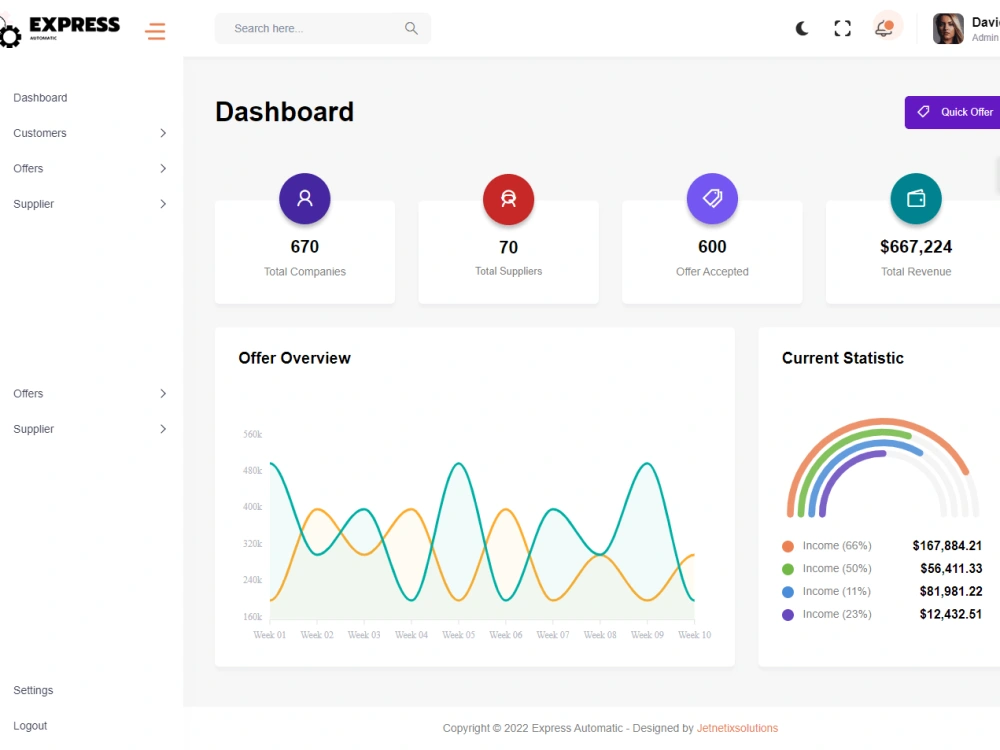
Task: Click the $667,224 Total Revenue figure
Action: pyautogui.click(x=916, y=247)
